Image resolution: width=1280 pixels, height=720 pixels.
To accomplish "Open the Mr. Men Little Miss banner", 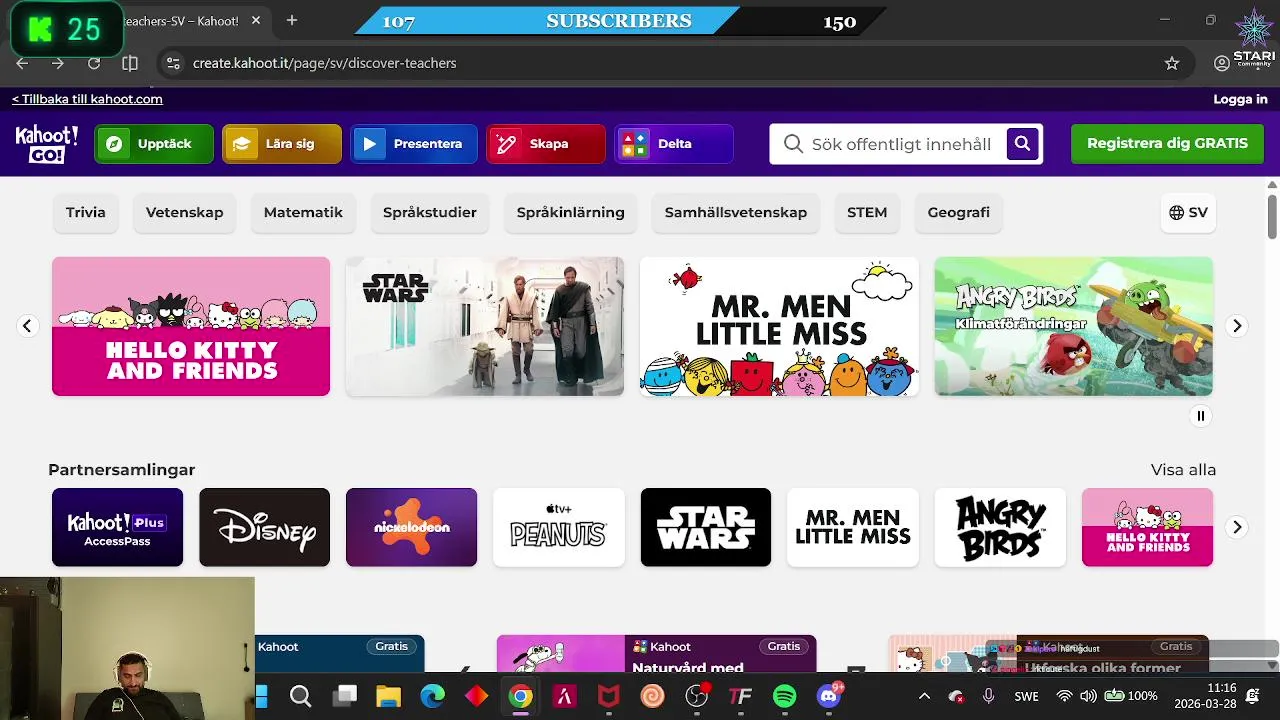I will [779, 326].
